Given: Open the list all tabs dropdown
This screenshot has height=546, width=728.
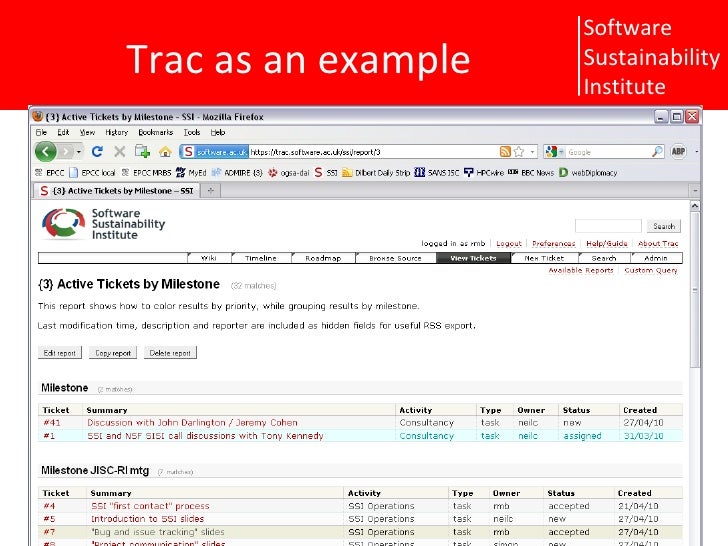Looking at the screenshot, I should tap(695, 191).
